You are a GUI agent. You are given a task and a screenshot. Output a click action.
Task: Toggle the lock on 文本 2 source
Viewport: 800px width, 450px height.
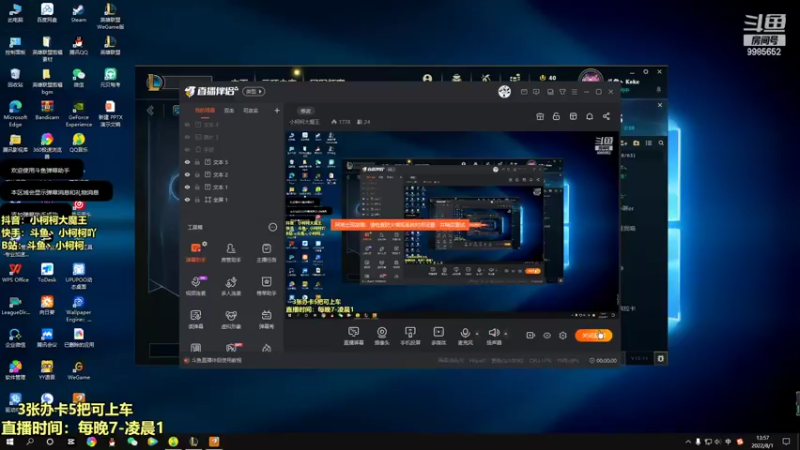coord(197,174)
